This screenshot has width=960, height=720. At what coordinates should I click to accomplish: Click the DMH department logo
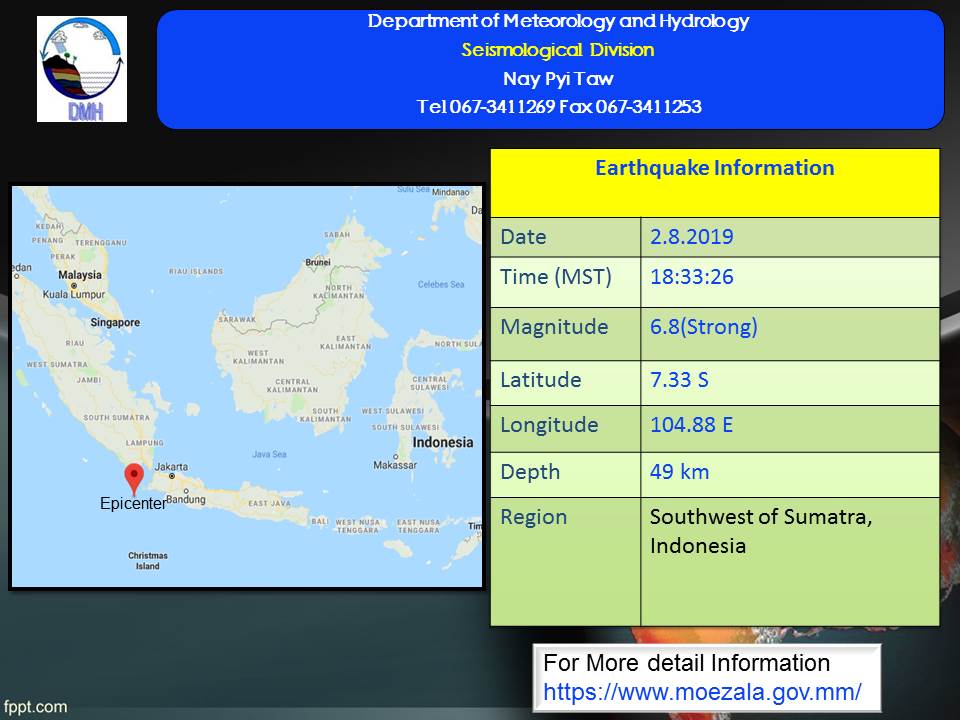[82, 69]
